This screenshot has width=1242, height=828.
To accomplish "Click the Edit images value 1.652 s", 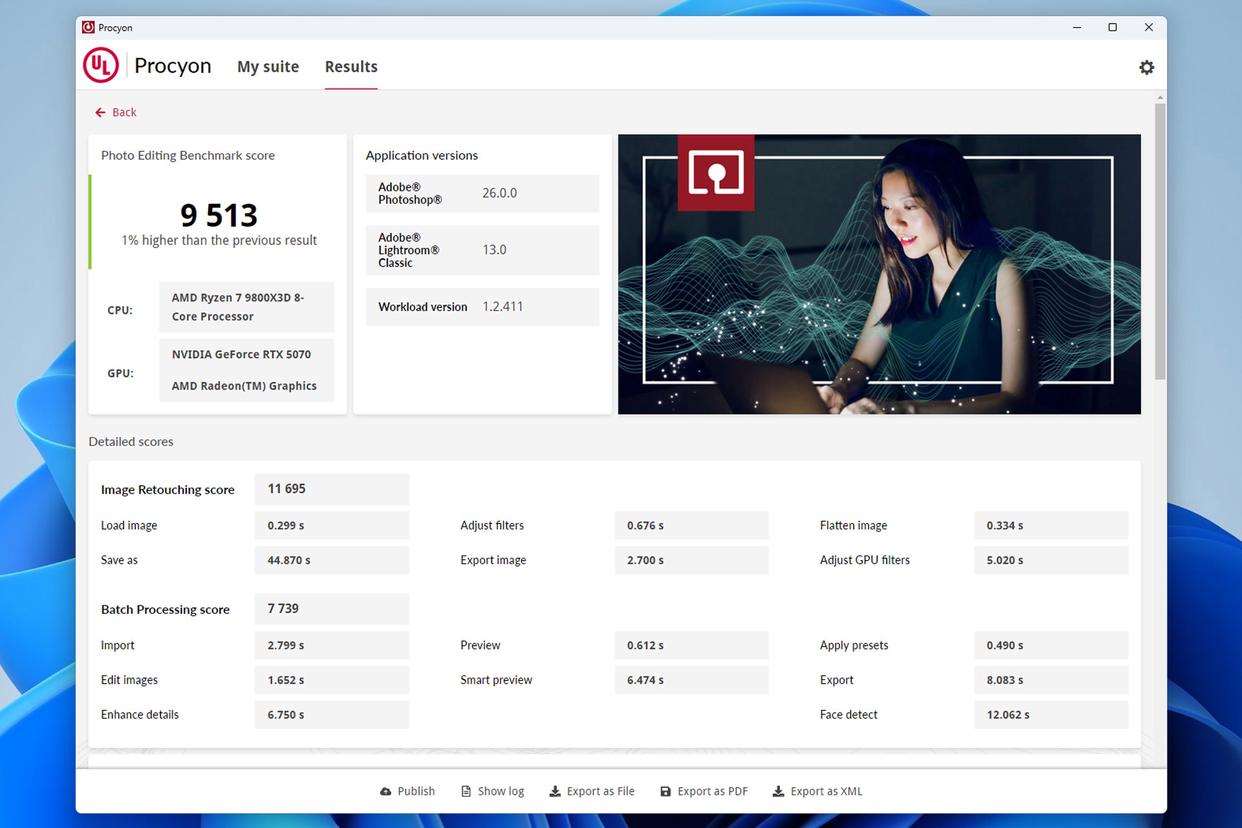I will (332, 680).
